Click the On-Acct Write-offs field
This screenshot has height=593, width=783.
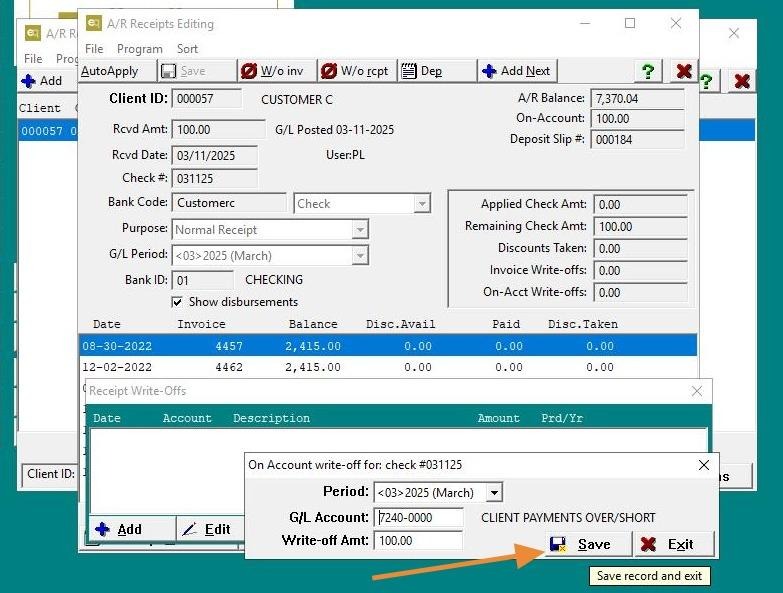(640, 293)
